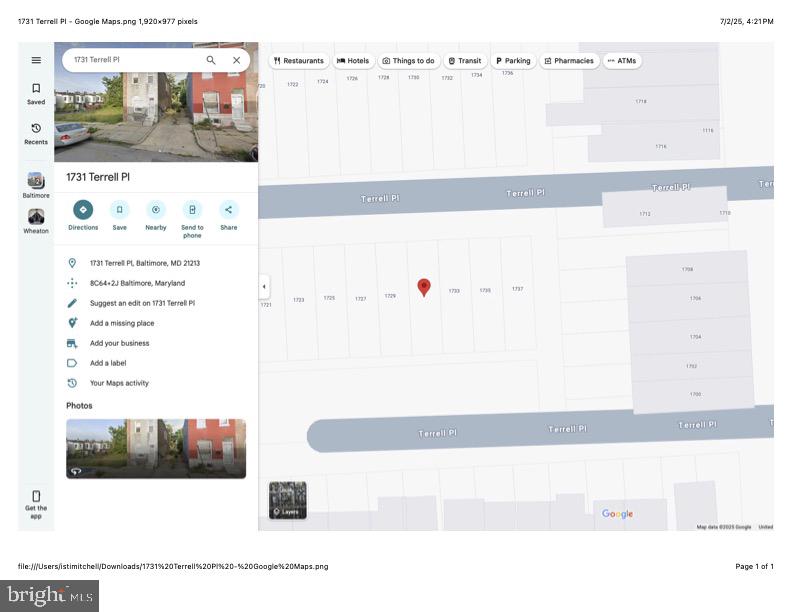Image resolution: width=792 pixels, height=612 pixels.
Task: Click the Photos section heading
Action: pos(79,405)
